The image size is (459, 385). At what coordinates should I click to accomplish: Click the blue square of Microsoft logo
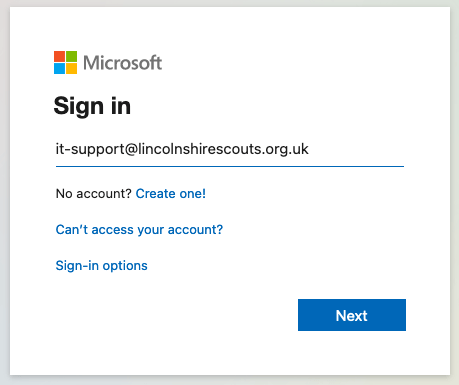(59, 68)
